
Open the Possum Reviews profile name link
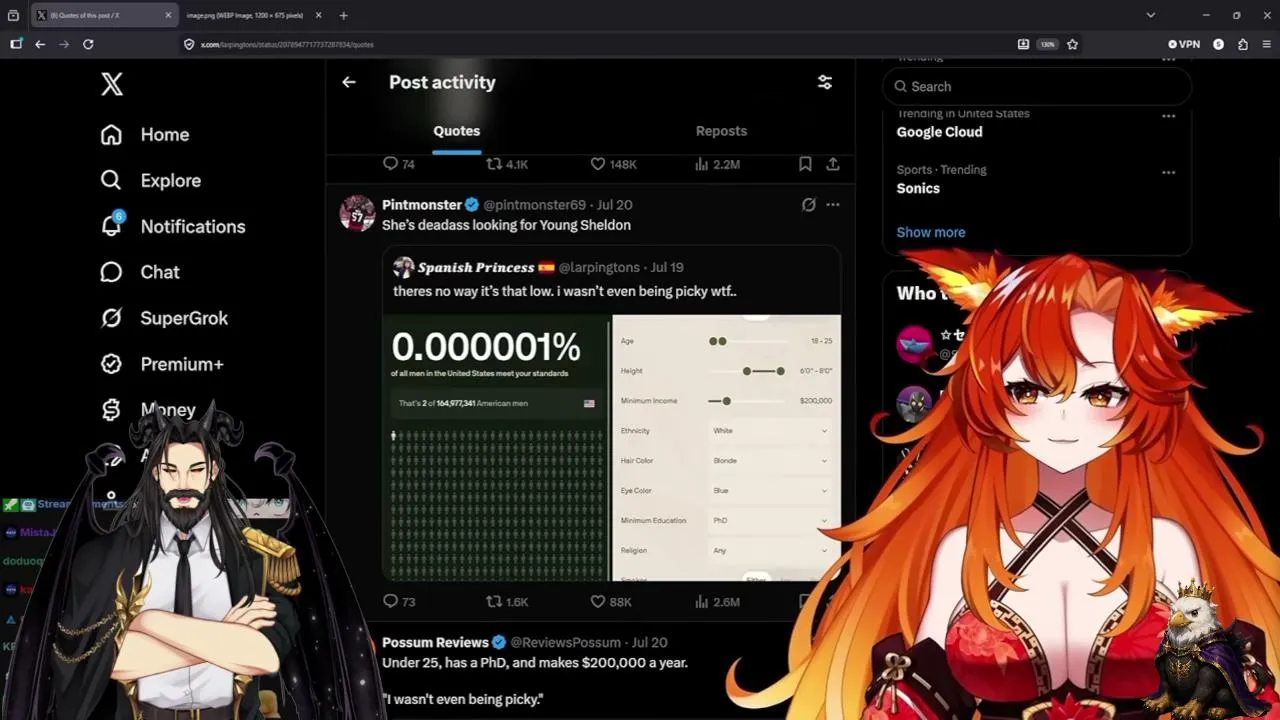(x=435, y=642)
